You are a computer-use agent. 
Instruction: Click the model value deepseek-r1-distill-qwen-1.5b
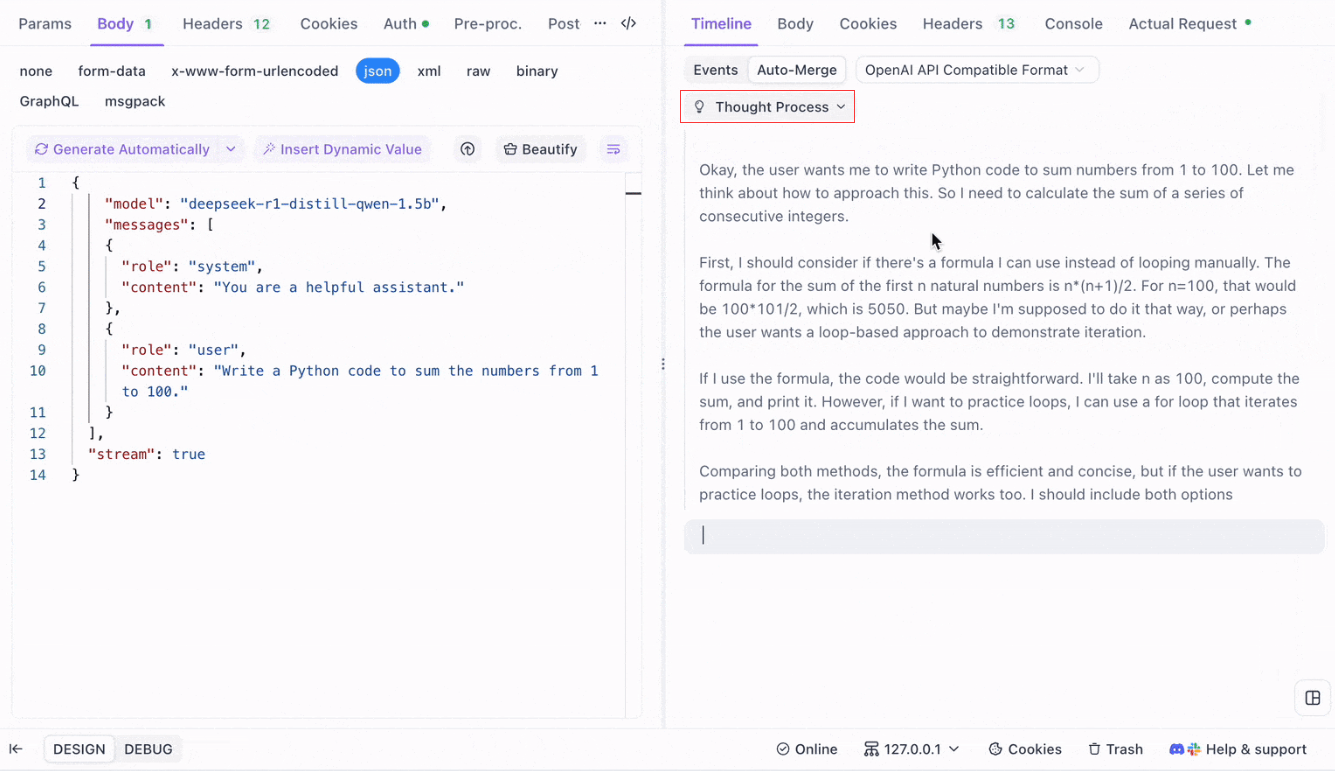click(309, 204)
